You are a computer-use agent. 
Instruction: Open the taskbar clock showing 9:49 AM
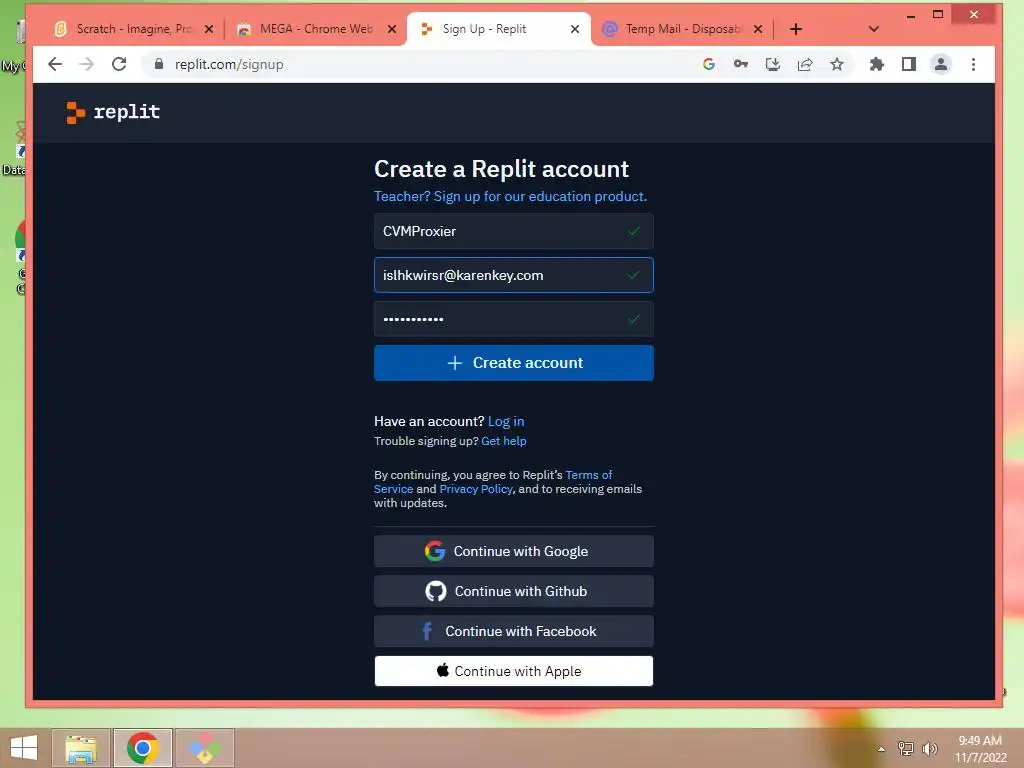[980, 749]
